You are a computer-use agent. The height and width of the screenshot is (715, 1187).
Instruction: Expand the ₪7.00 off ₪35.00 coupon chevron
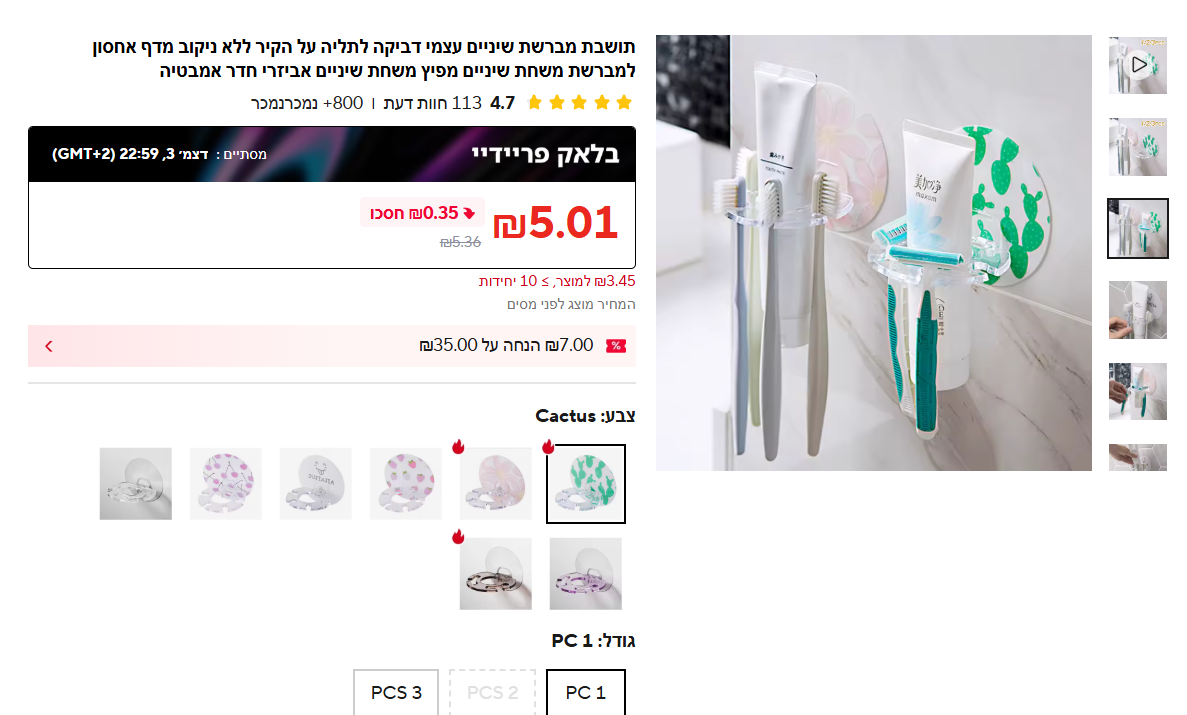[x=49, y=346]
